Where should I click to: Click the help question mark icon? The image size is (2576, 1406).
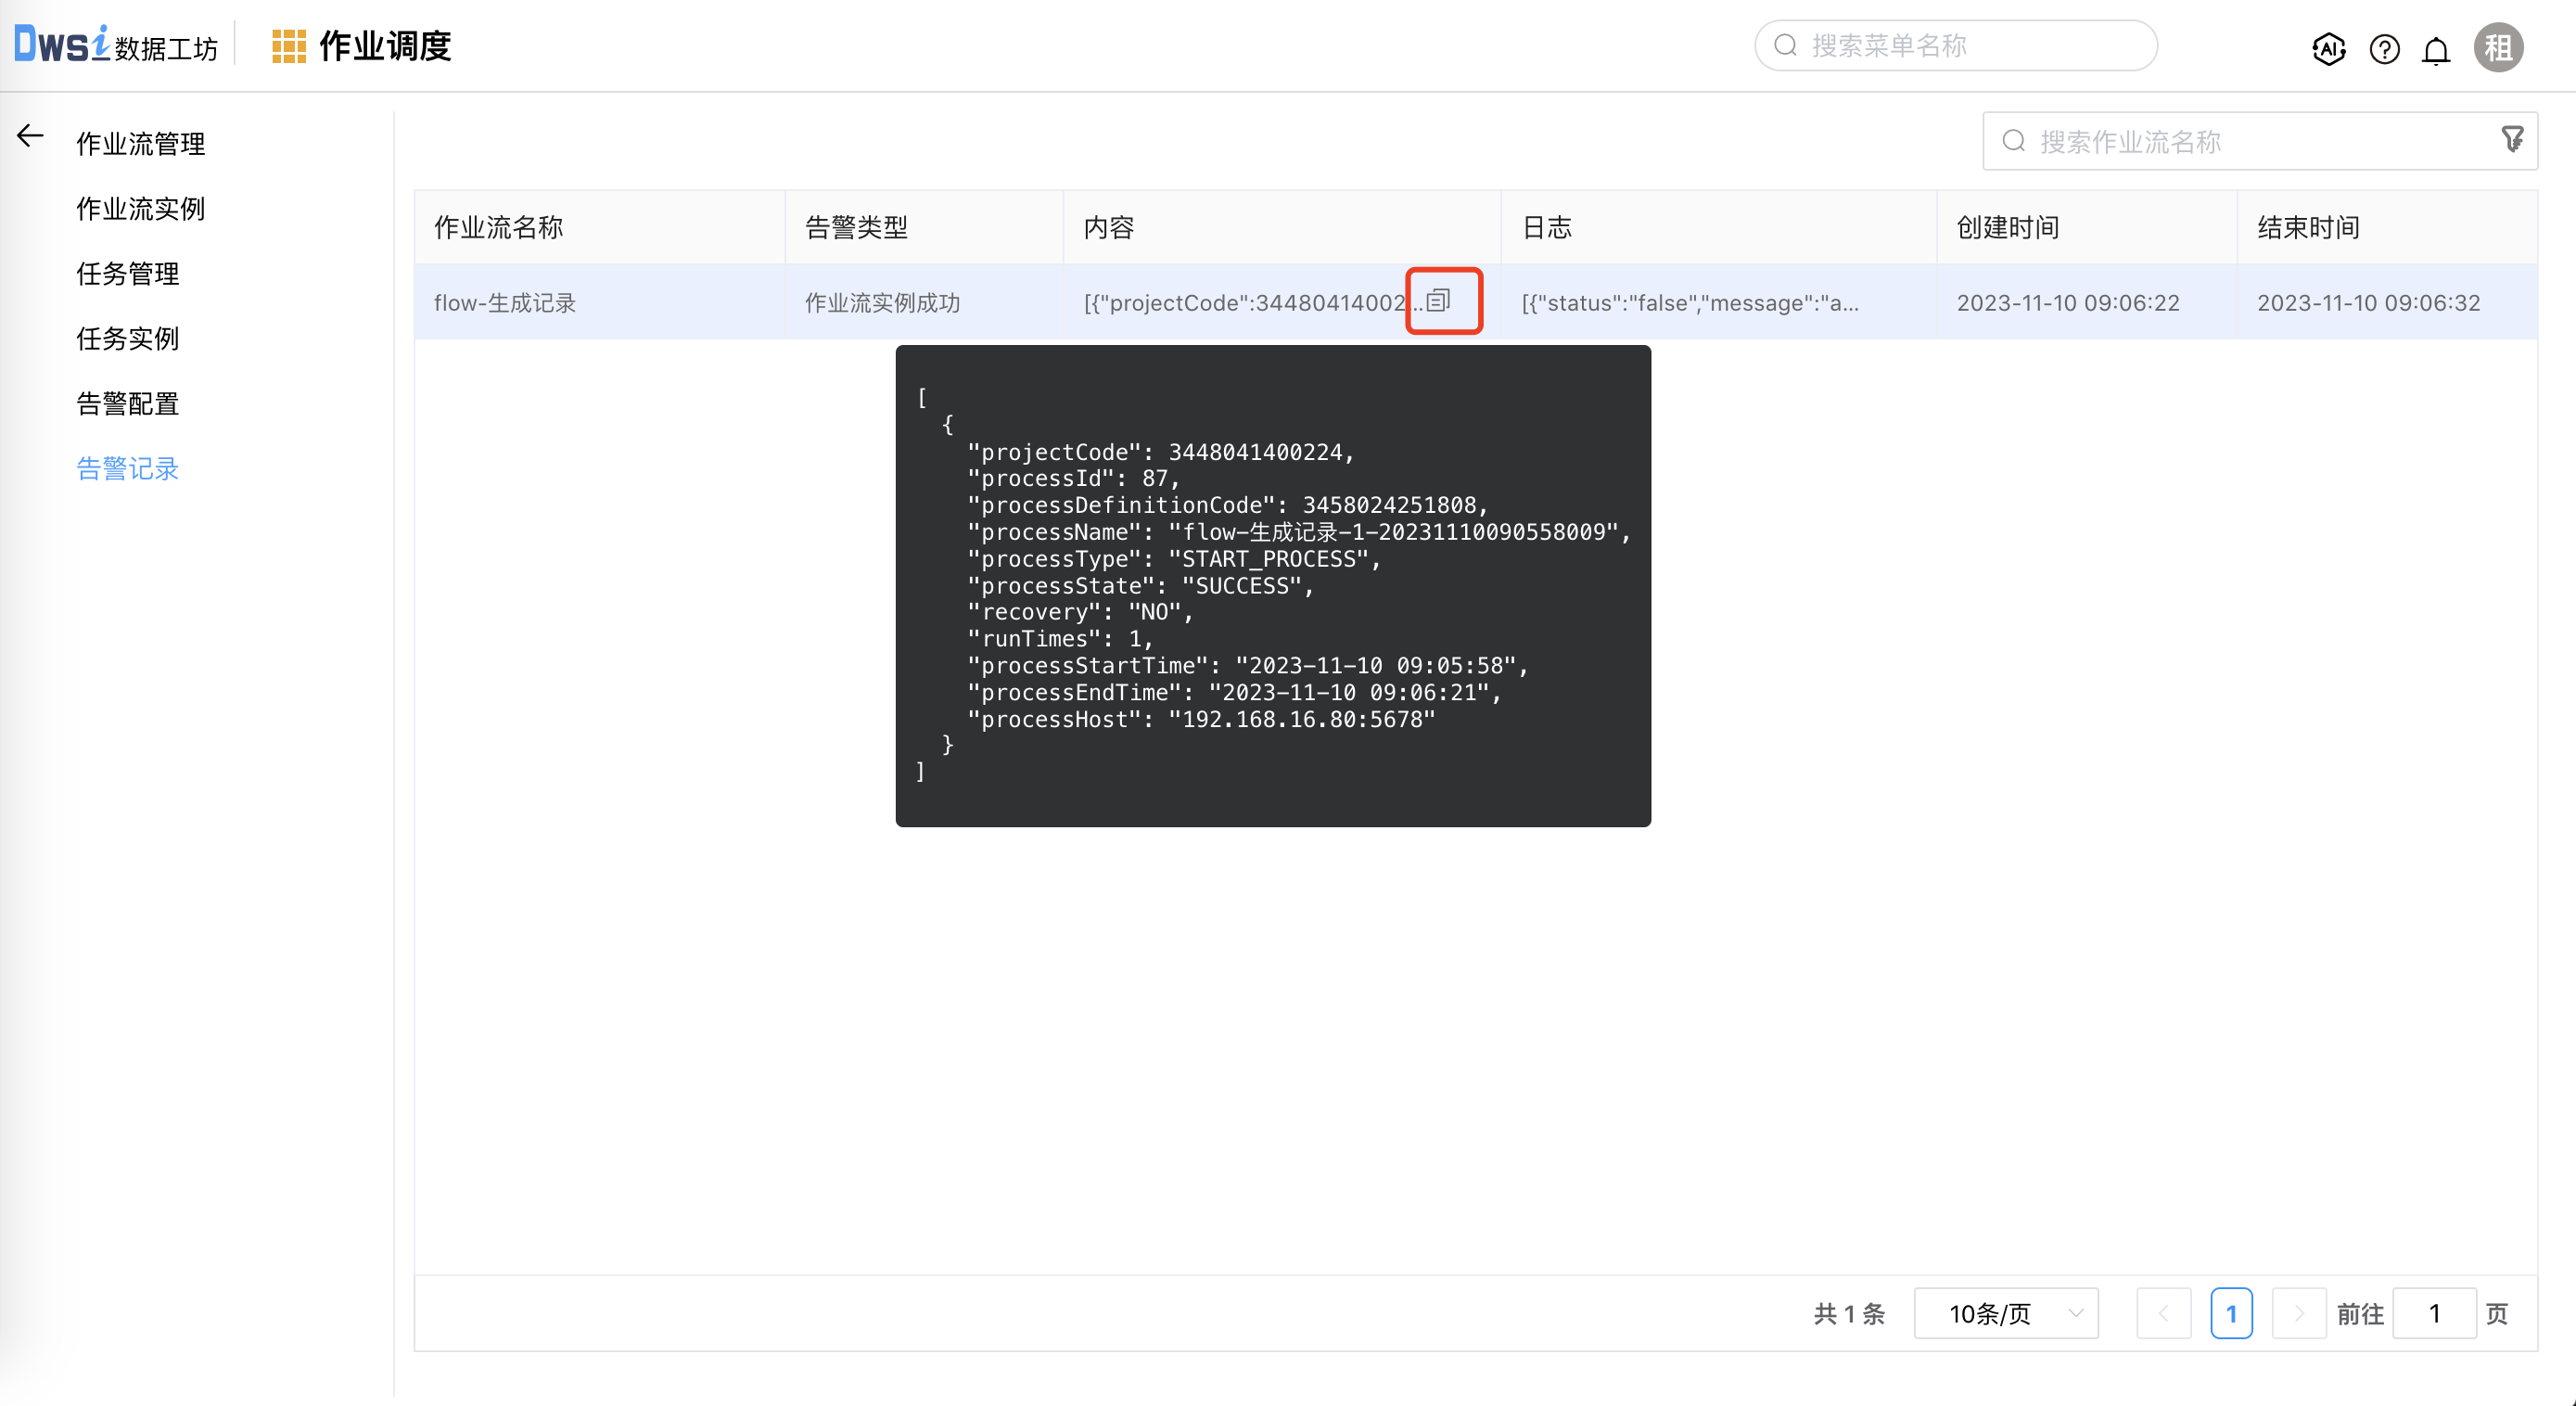(x=2384, y=48)
